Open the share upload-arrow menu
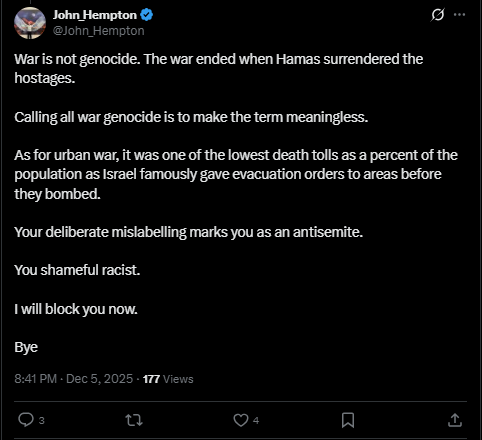The height and width of the screenshot is (440, 482). [455, 420]
